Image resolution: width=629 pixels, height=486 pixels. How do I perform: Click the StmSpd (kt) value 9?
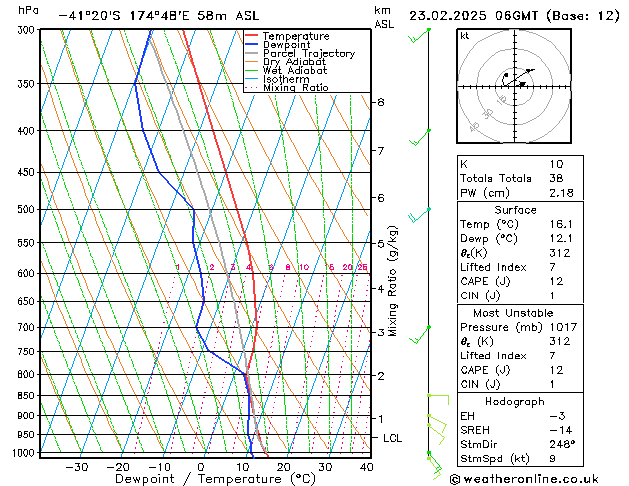(x=552, y=458)
